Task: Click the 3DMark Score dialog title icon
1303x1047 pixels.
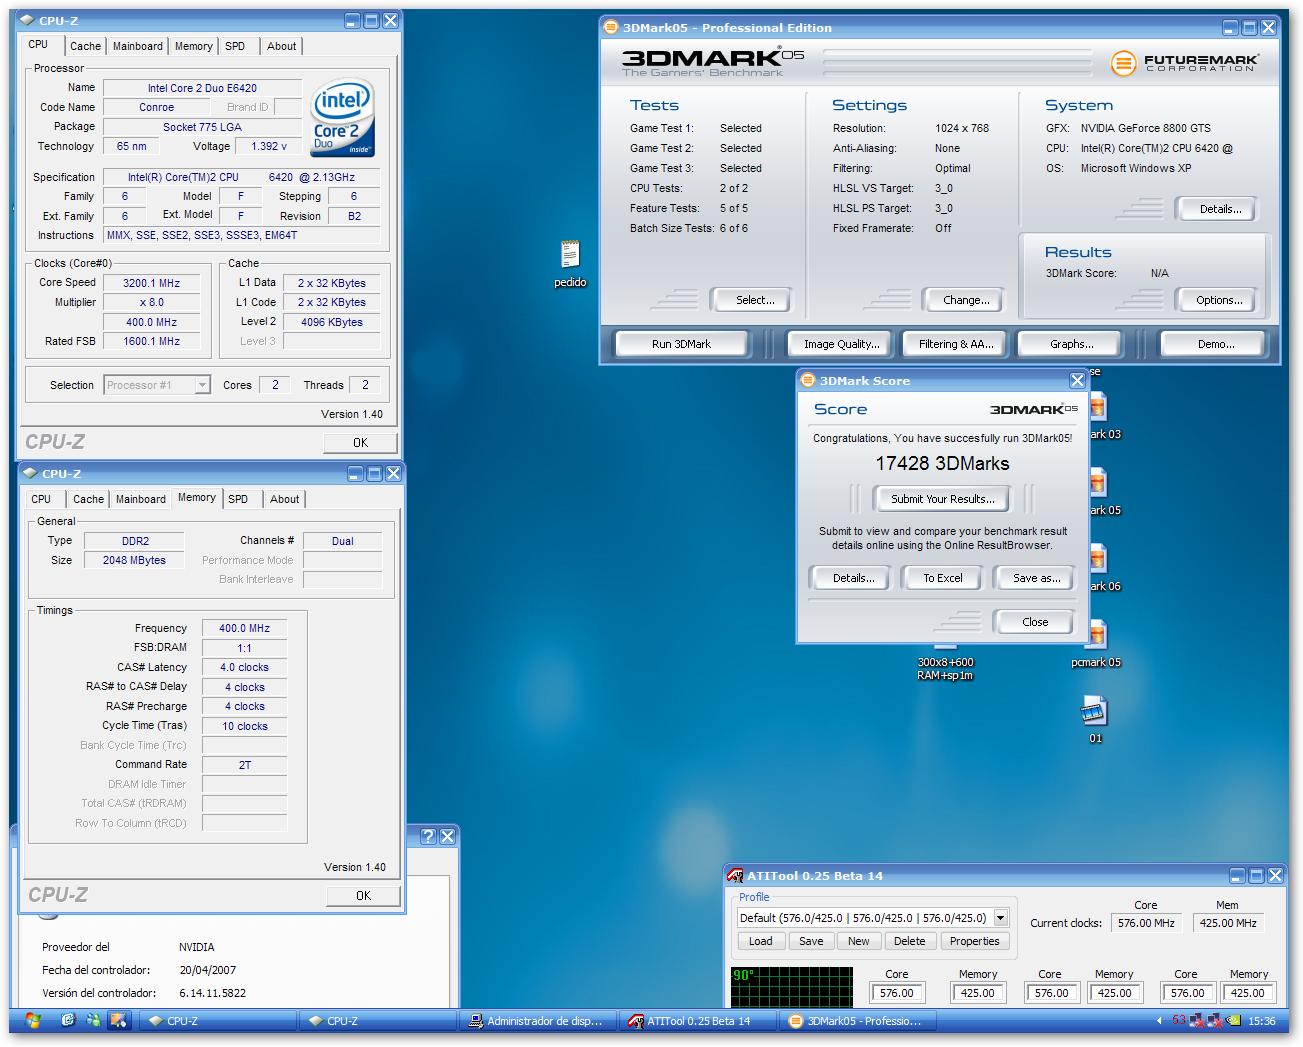Action: point(808,381)
